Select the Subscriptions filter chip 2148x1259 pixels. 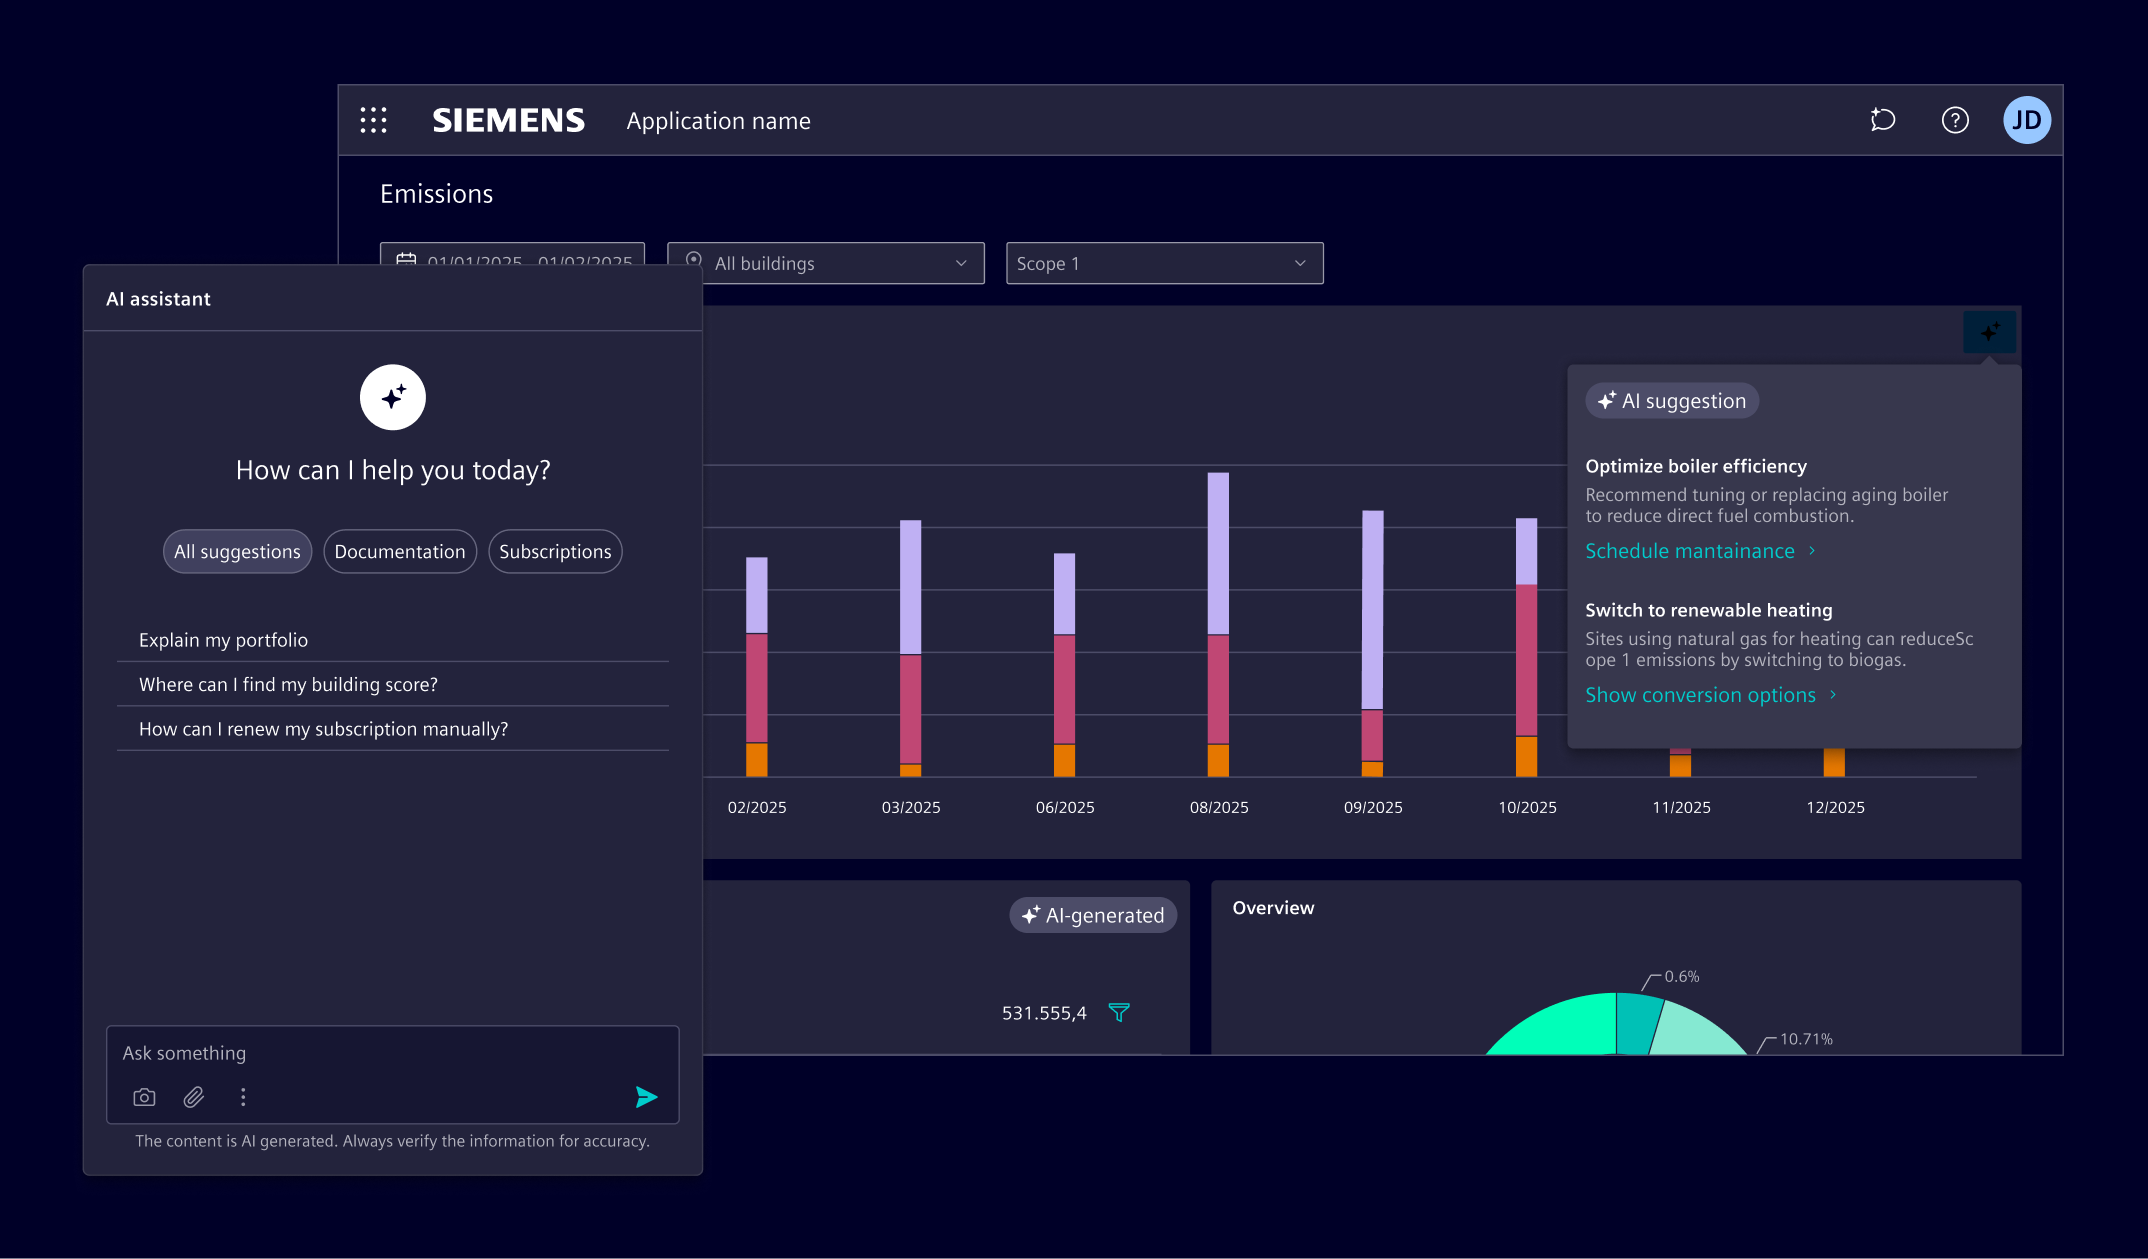[555, 551]
